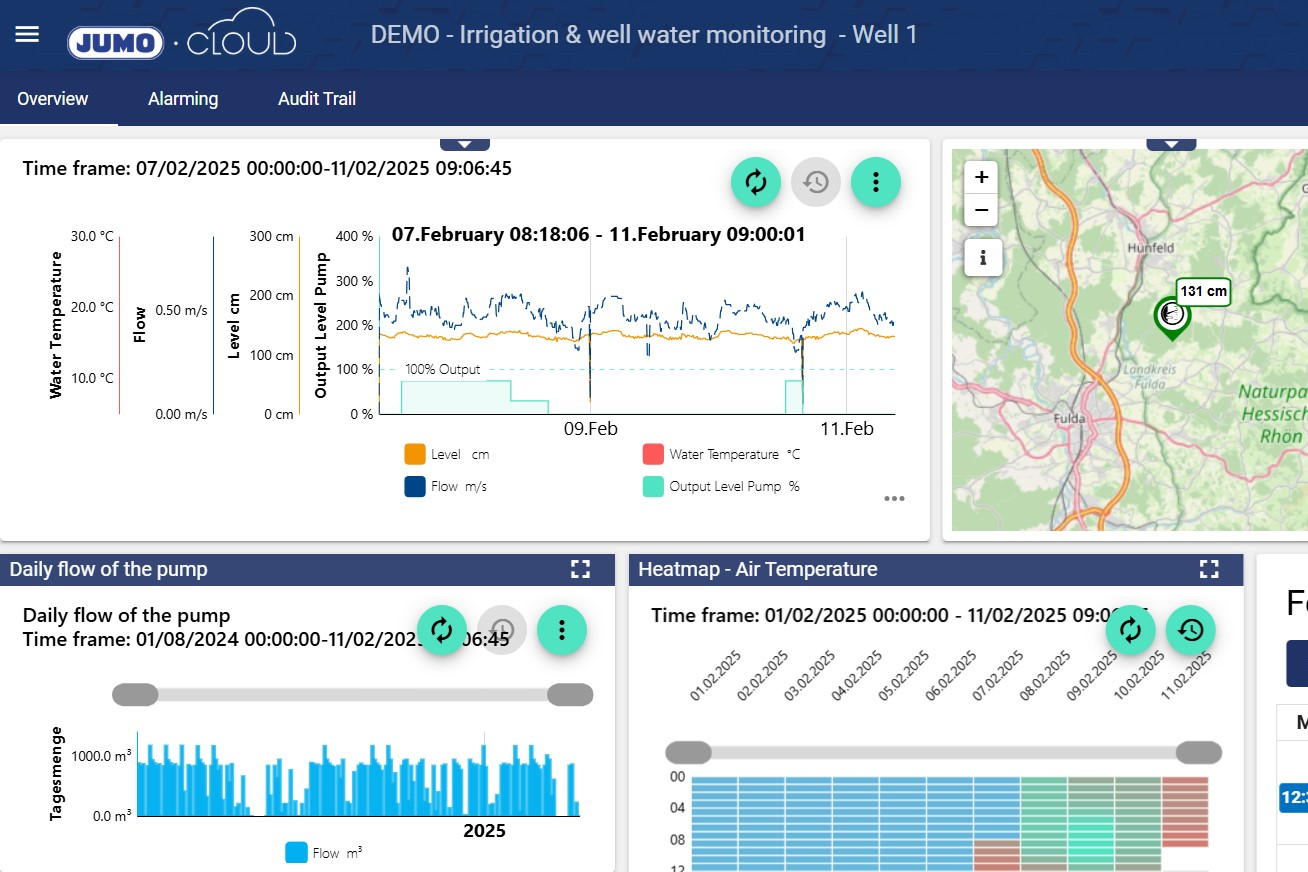Click map info button

tap(982, 258)
